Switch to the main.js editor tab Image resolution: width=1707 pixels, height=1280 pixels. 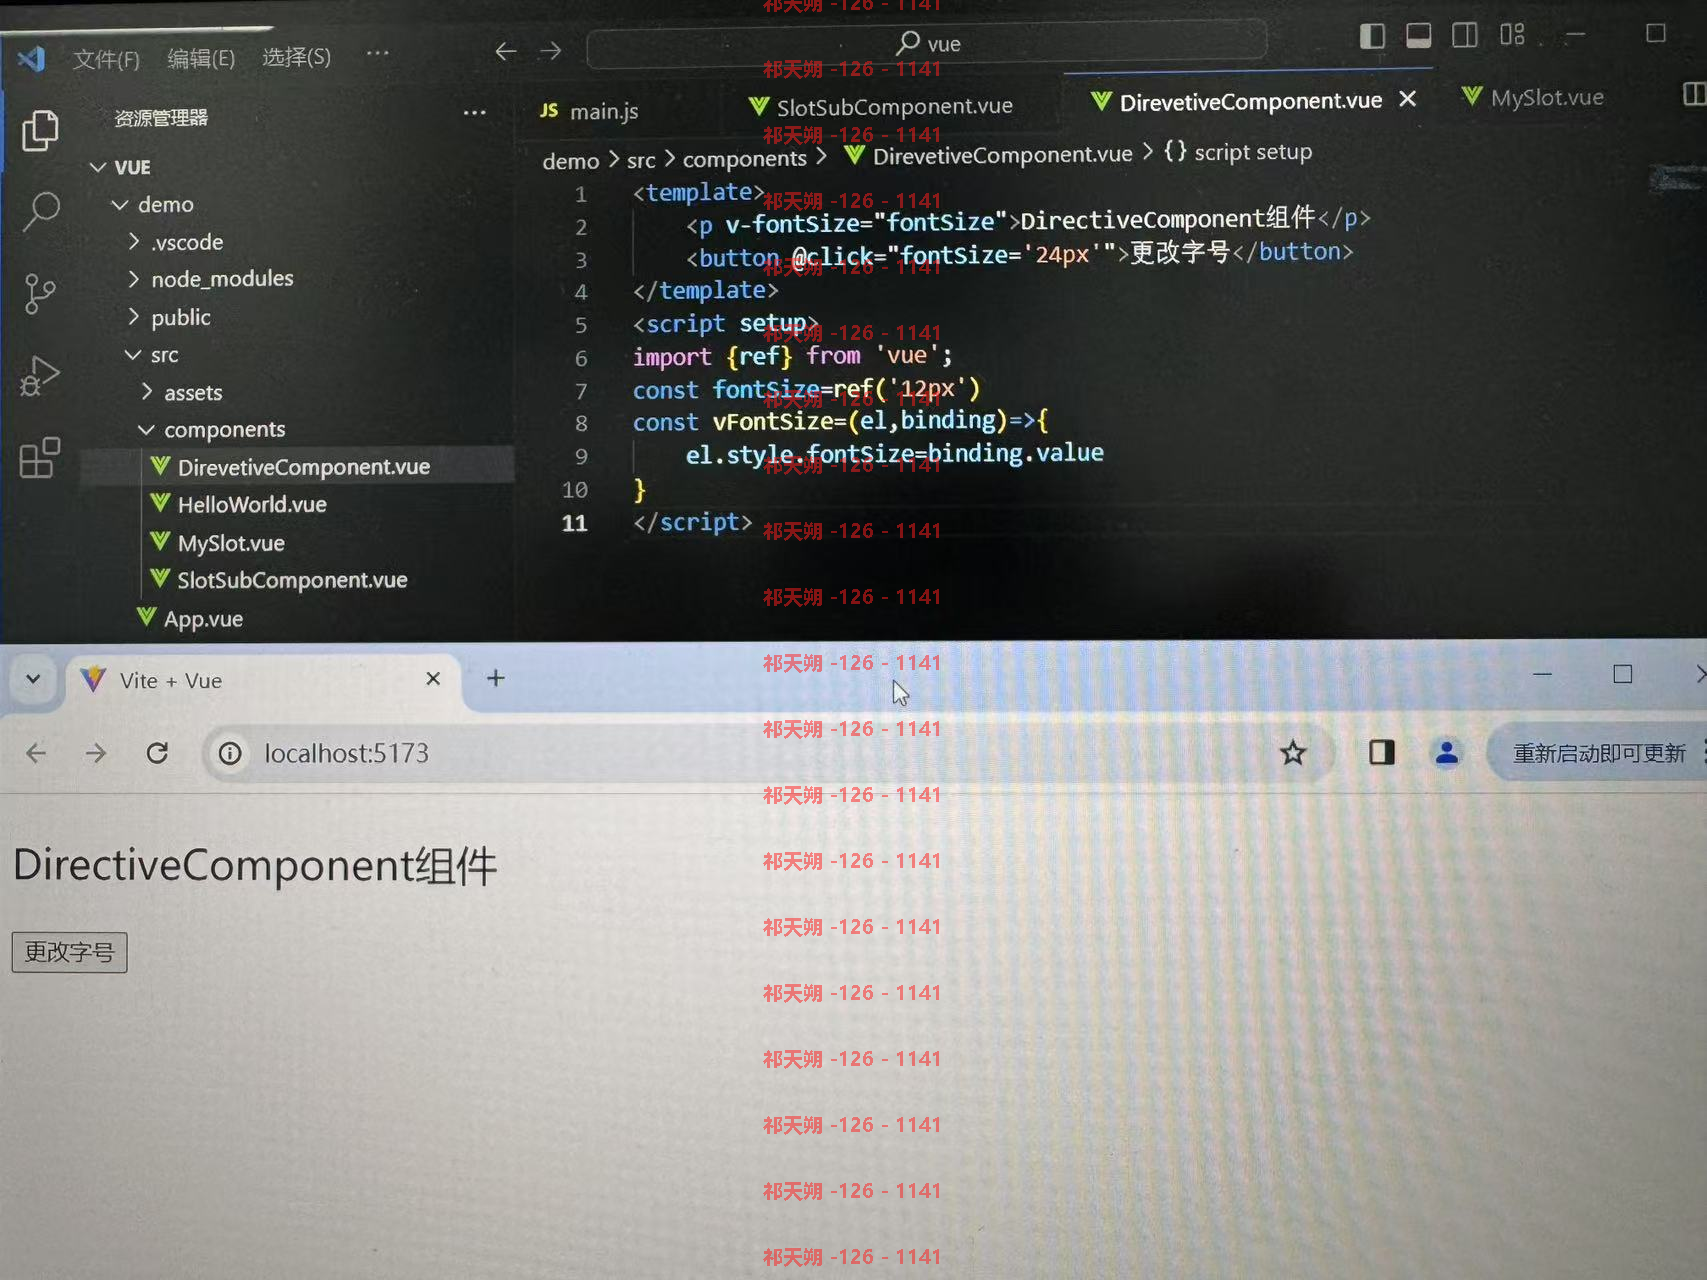[x=590, y=111]
